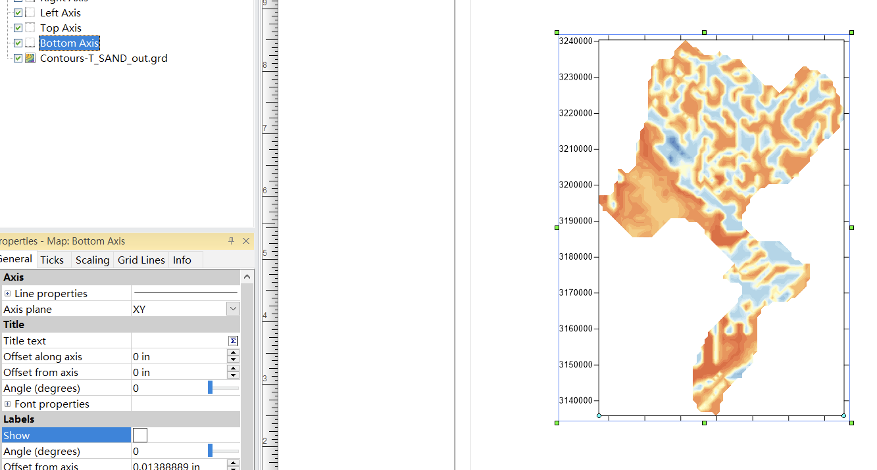
Task: Select the Bottom Axis tree item
Action: tap(69, 43)
